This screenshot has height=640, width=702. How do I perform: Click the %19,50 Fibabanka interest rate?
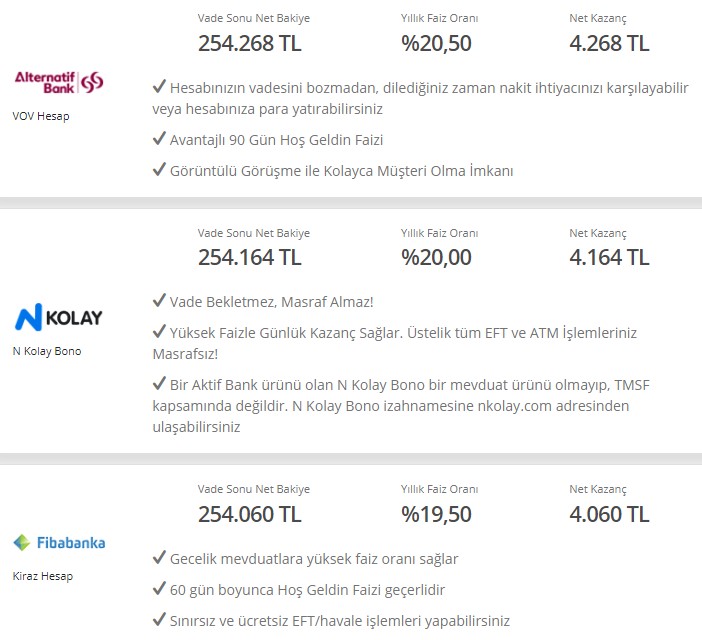pyautogui.click(x=436, y=514)
